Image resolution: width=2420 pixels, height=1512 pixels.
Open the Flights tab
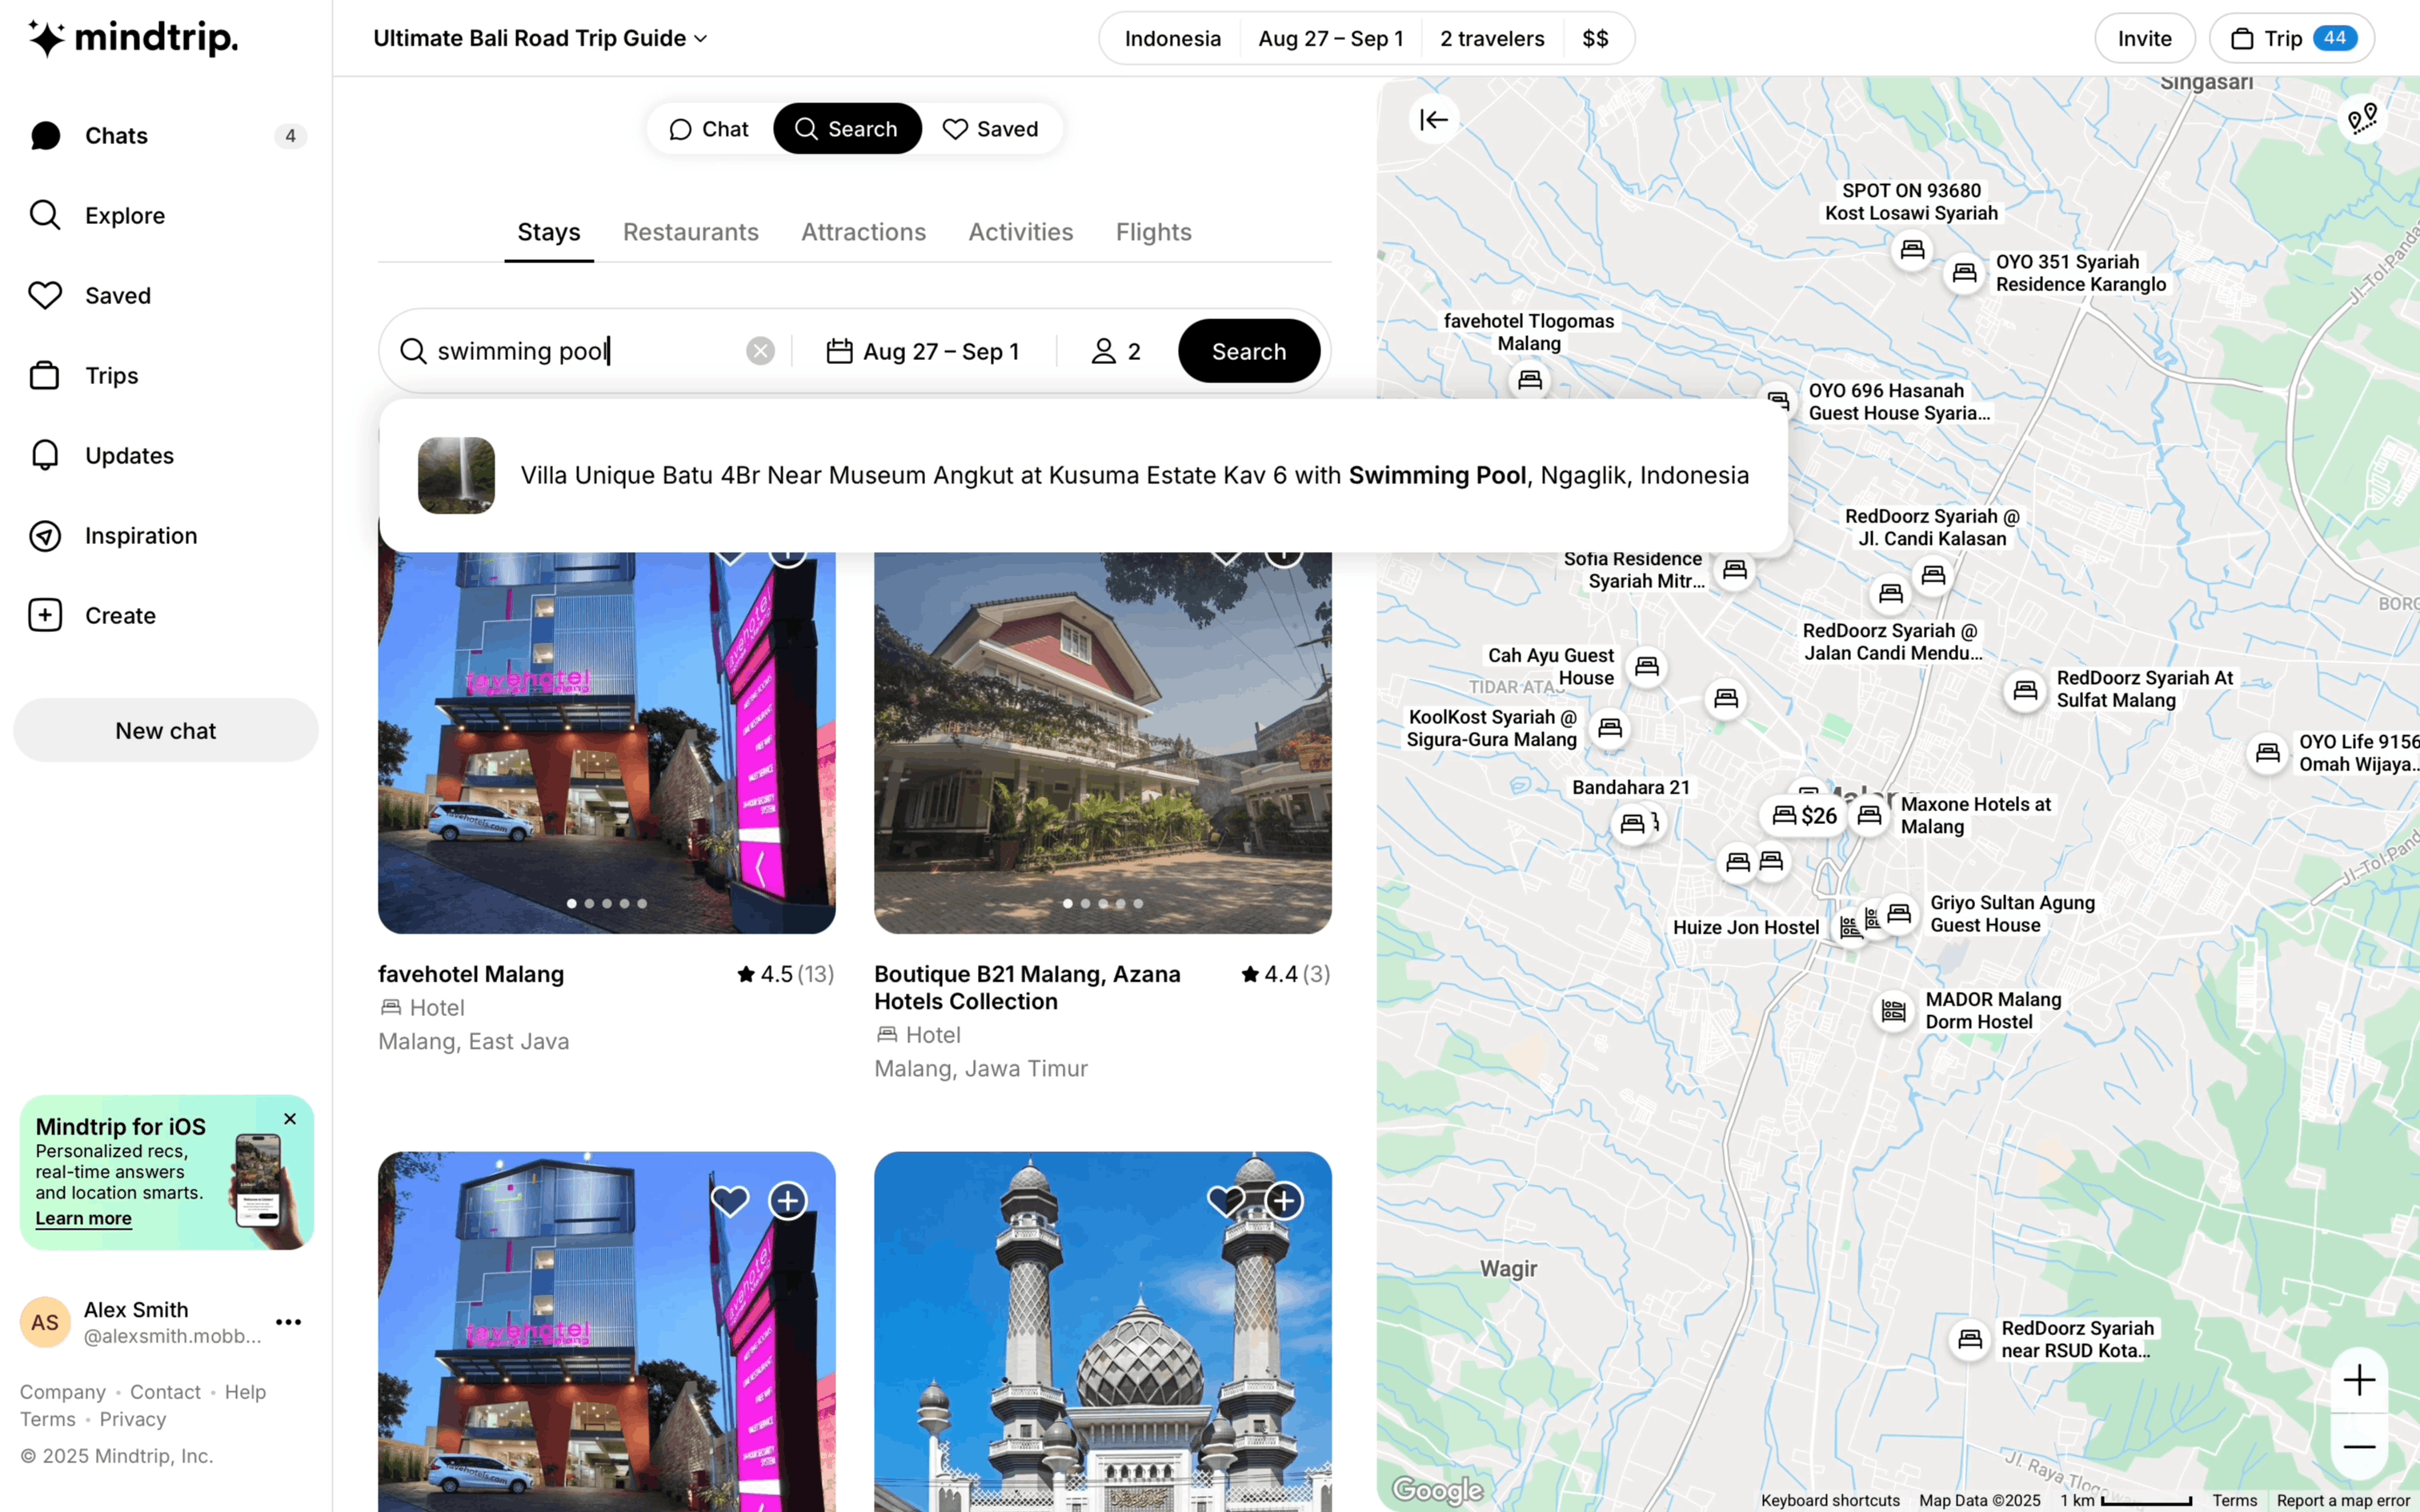1153,232
